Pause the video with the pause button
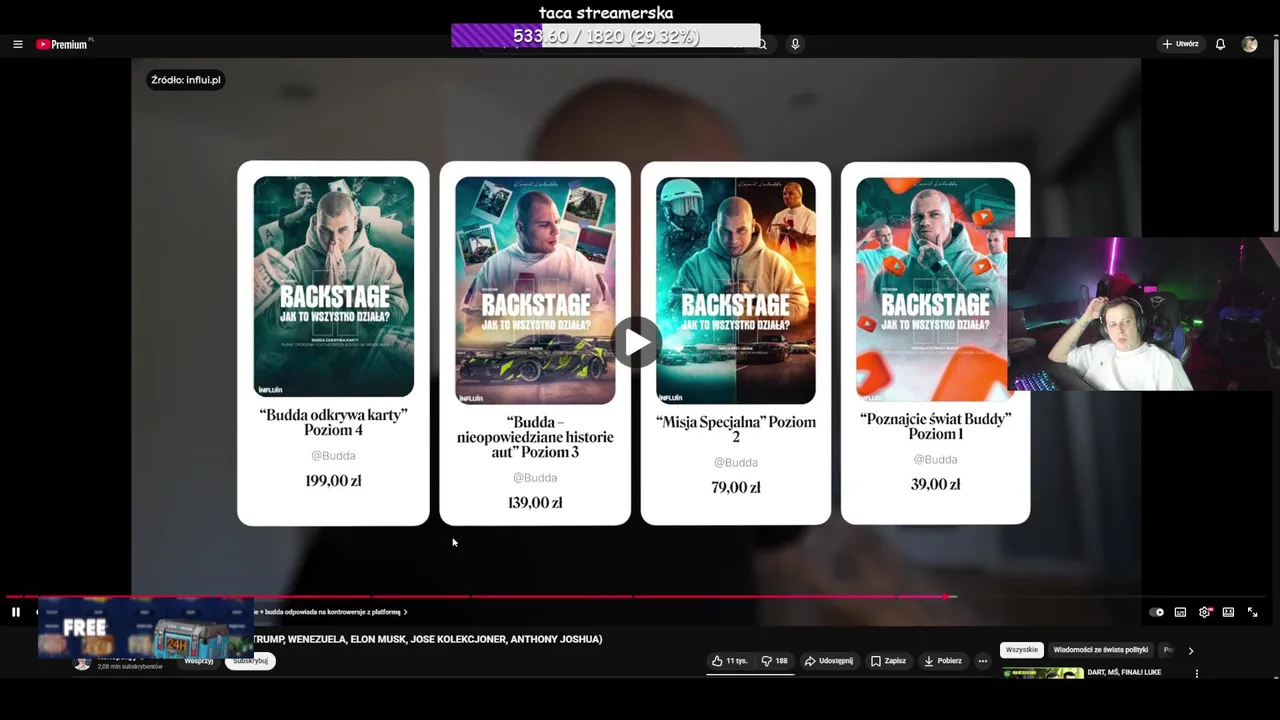The width and height of the screenshot is (1280, 720). pos(16,612)
